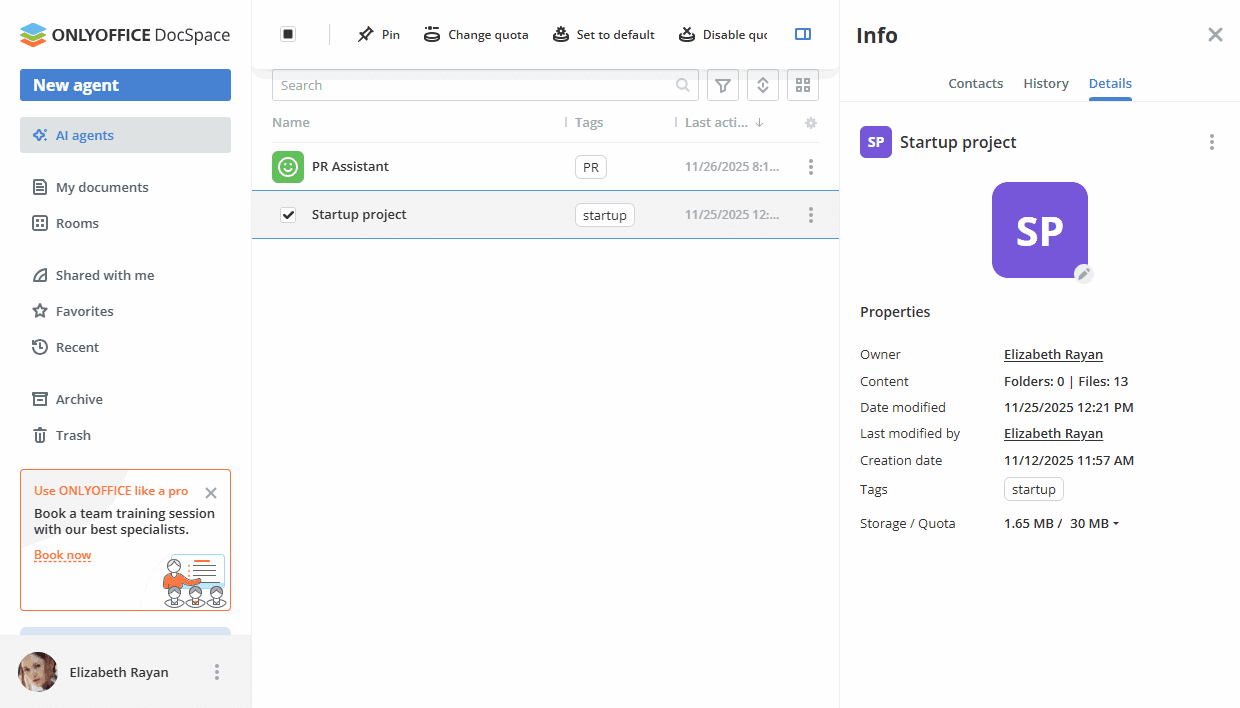Switch to the Contacts tab

coord(975,84)
